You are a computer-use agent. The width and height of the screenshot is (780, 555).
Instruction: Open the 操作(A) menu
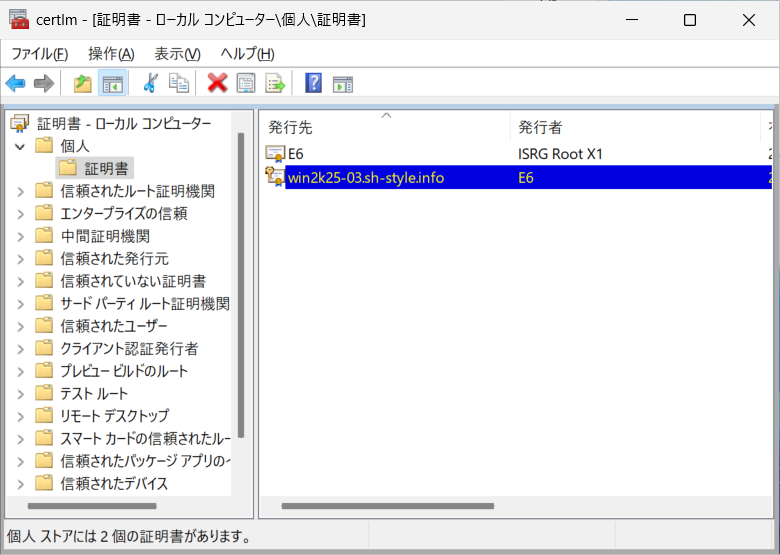[111, 54]
